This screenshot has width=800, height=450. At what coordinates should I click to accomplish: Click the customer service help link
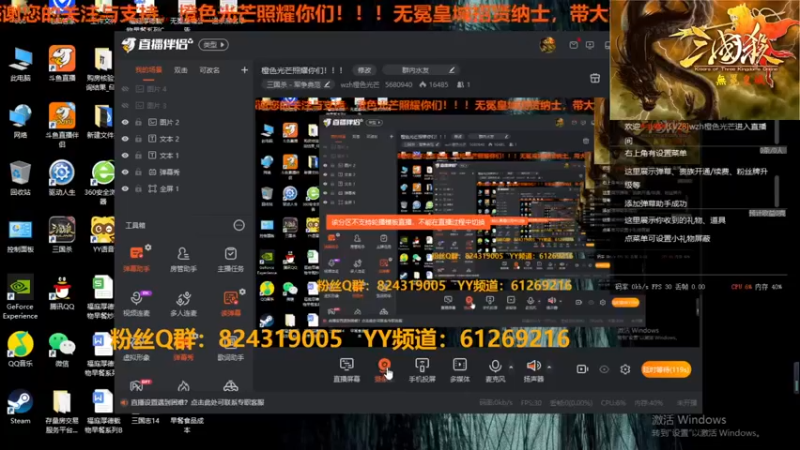click(x=197, y=403)
